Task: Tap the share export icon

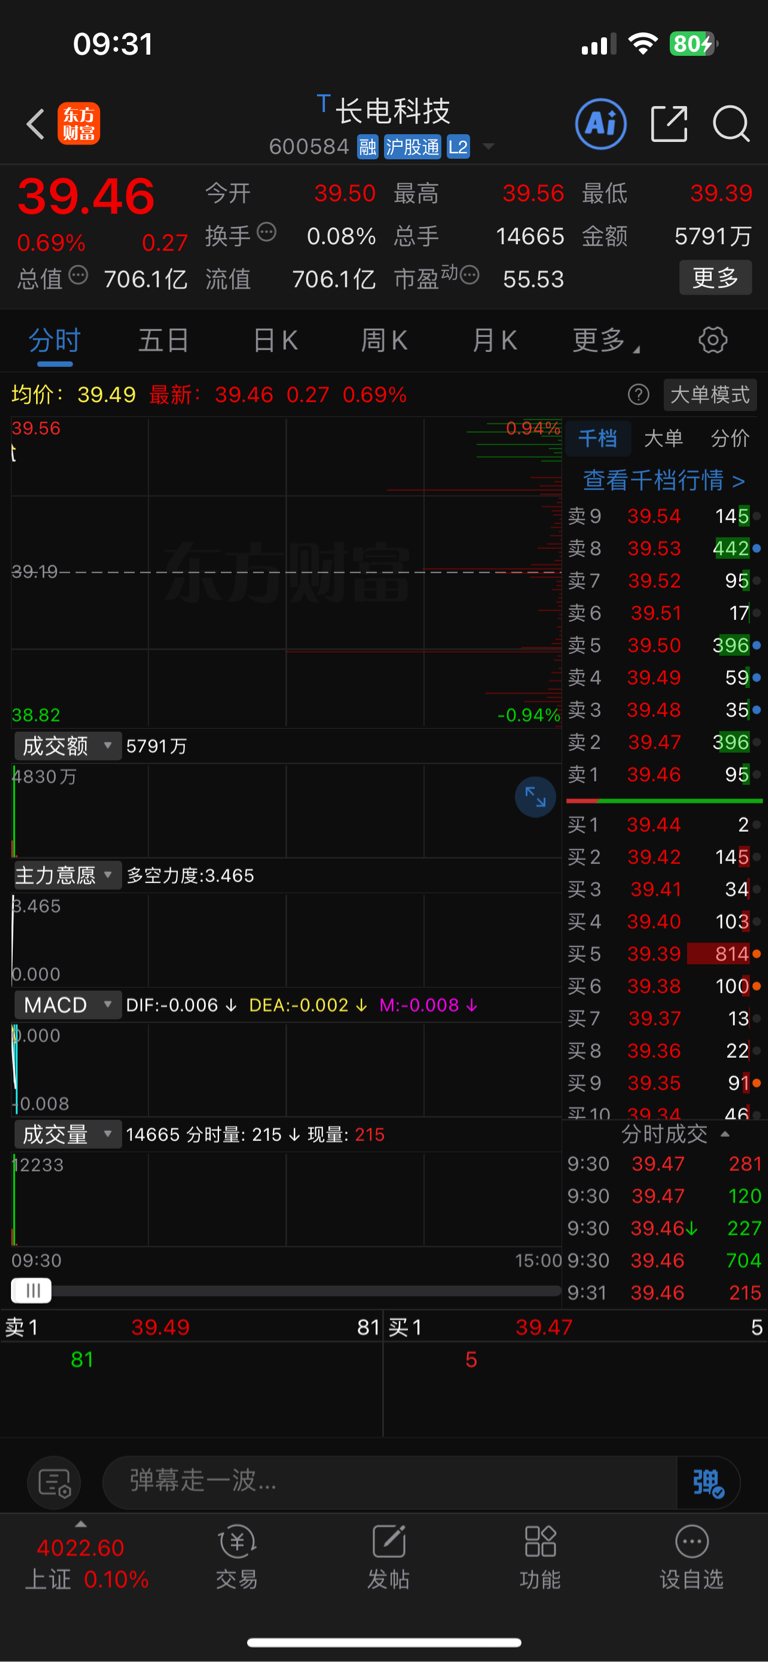Action: [x=669, y=124]
